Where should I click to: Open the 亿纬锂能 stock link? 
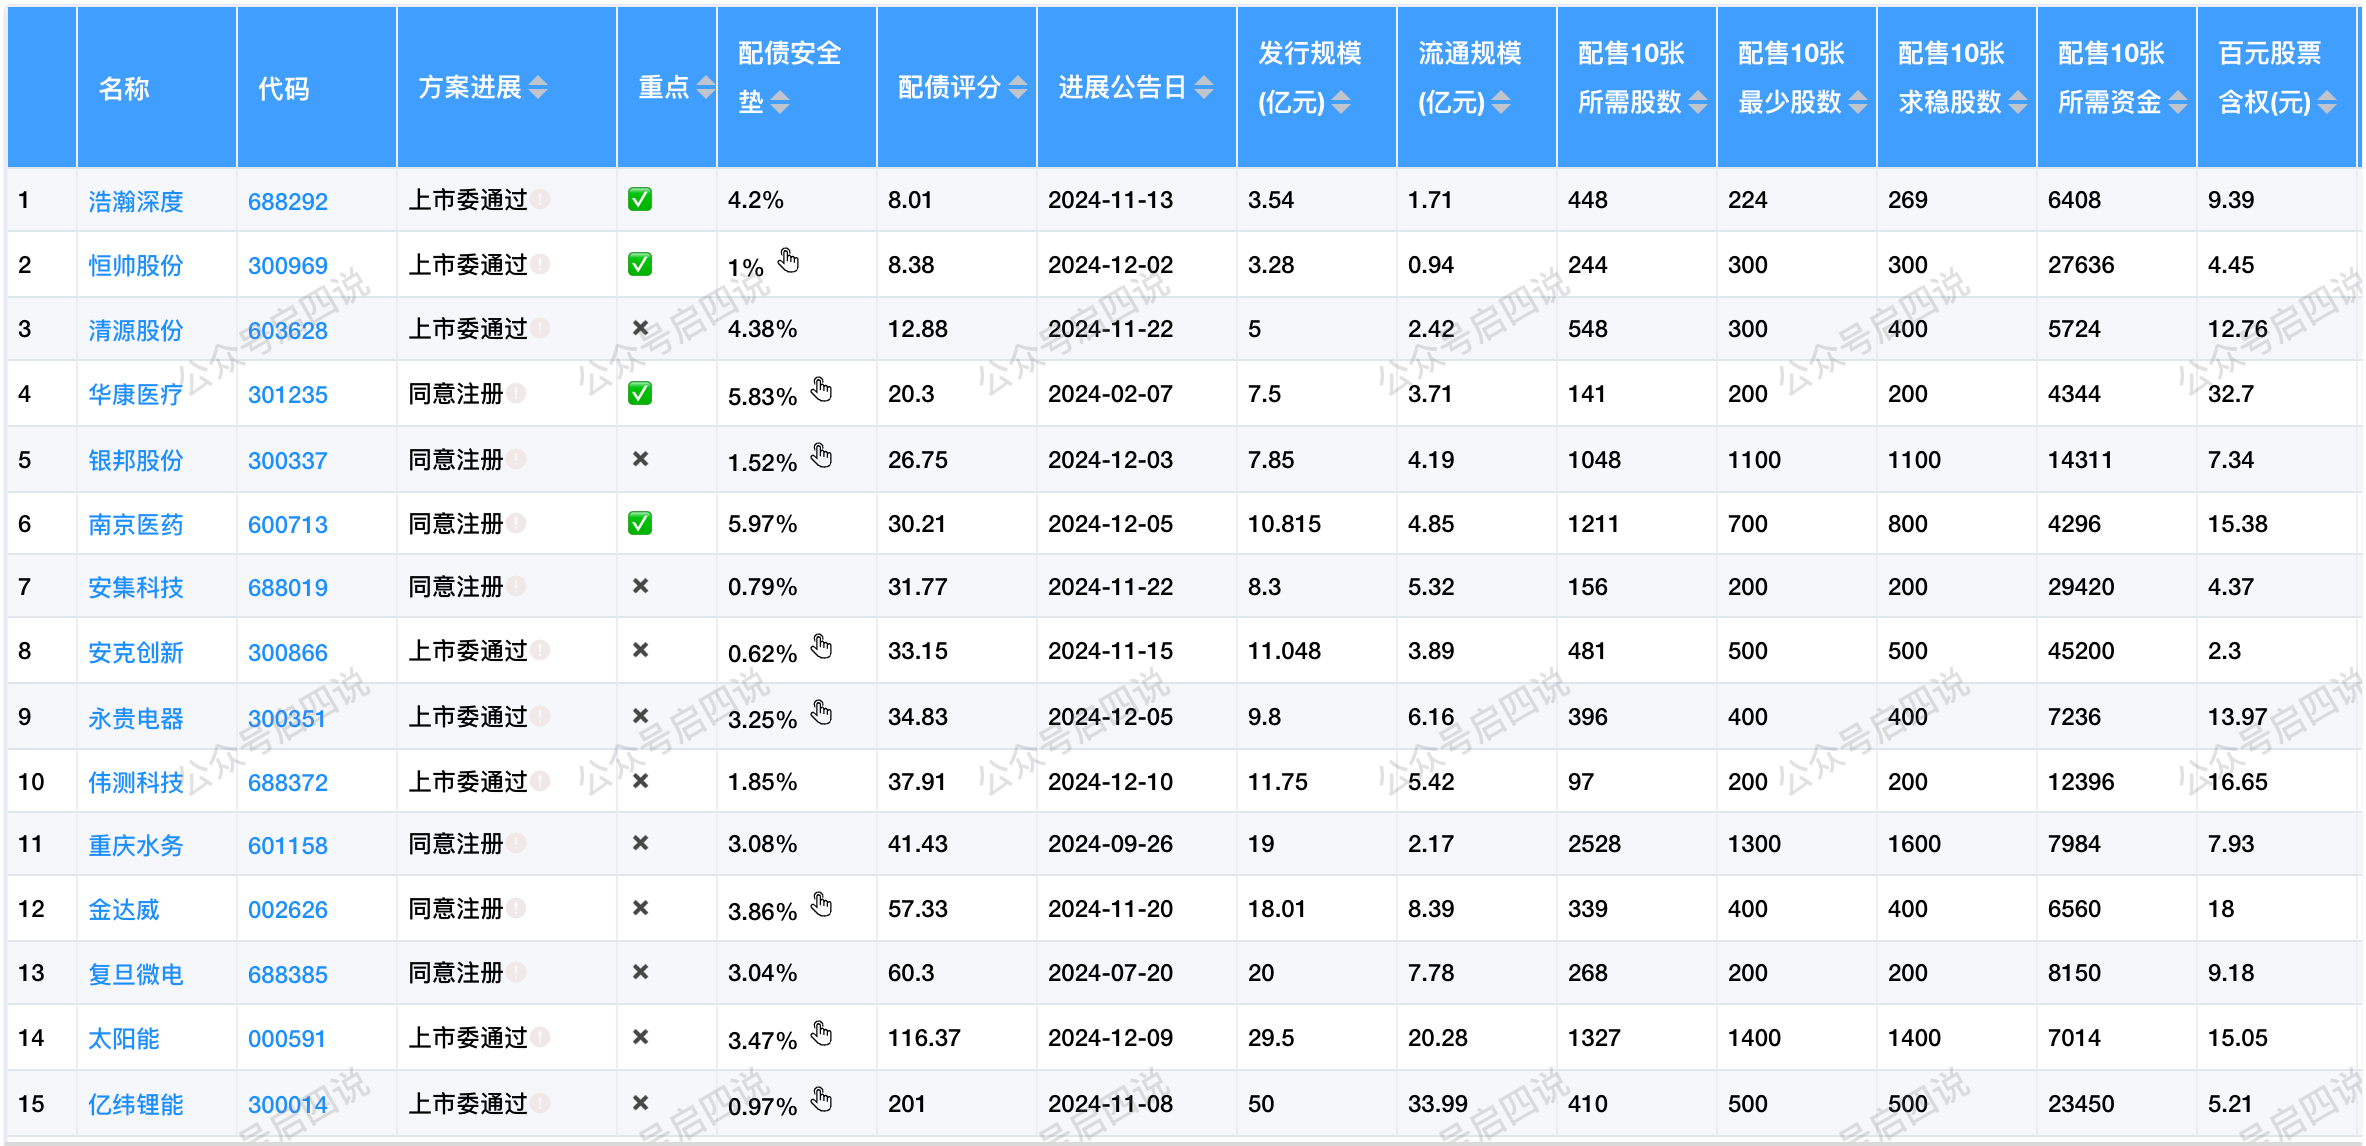coord(135,1104)
